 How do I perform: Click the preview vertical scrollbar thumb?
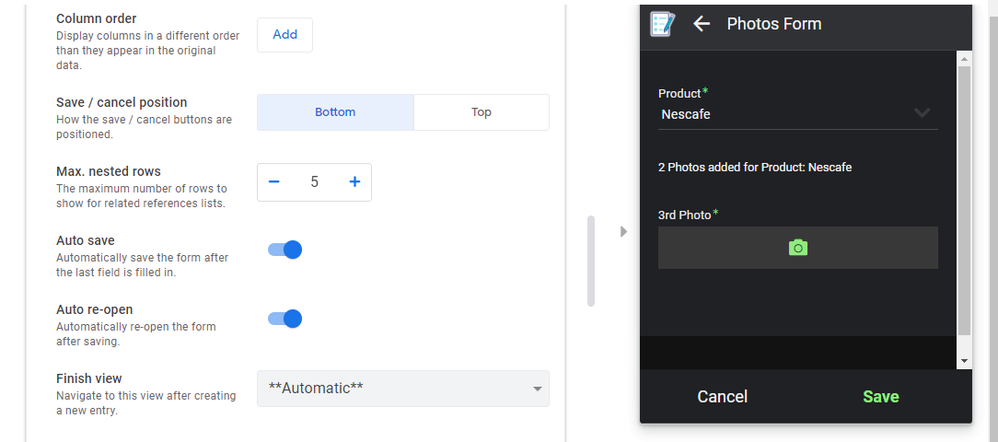click(964, 200)
